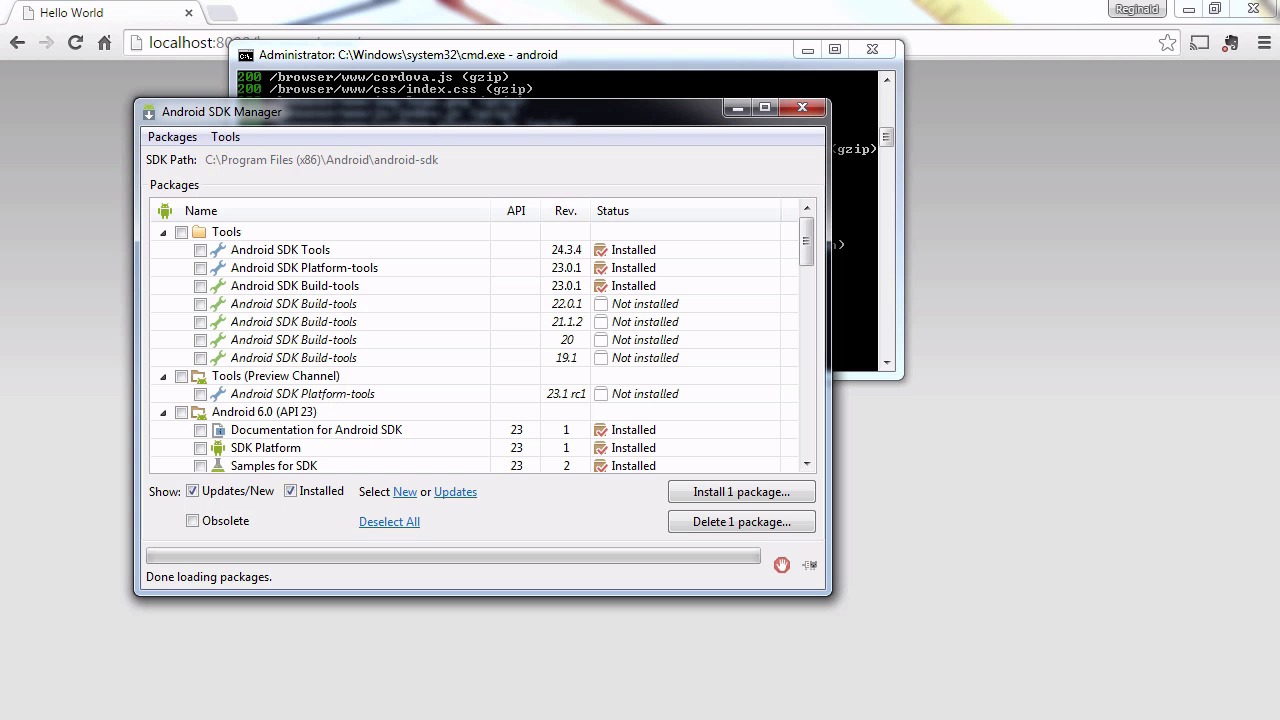1280x720 pixels.
Task: Click the log window icon at bottom right
Action: 810,565
